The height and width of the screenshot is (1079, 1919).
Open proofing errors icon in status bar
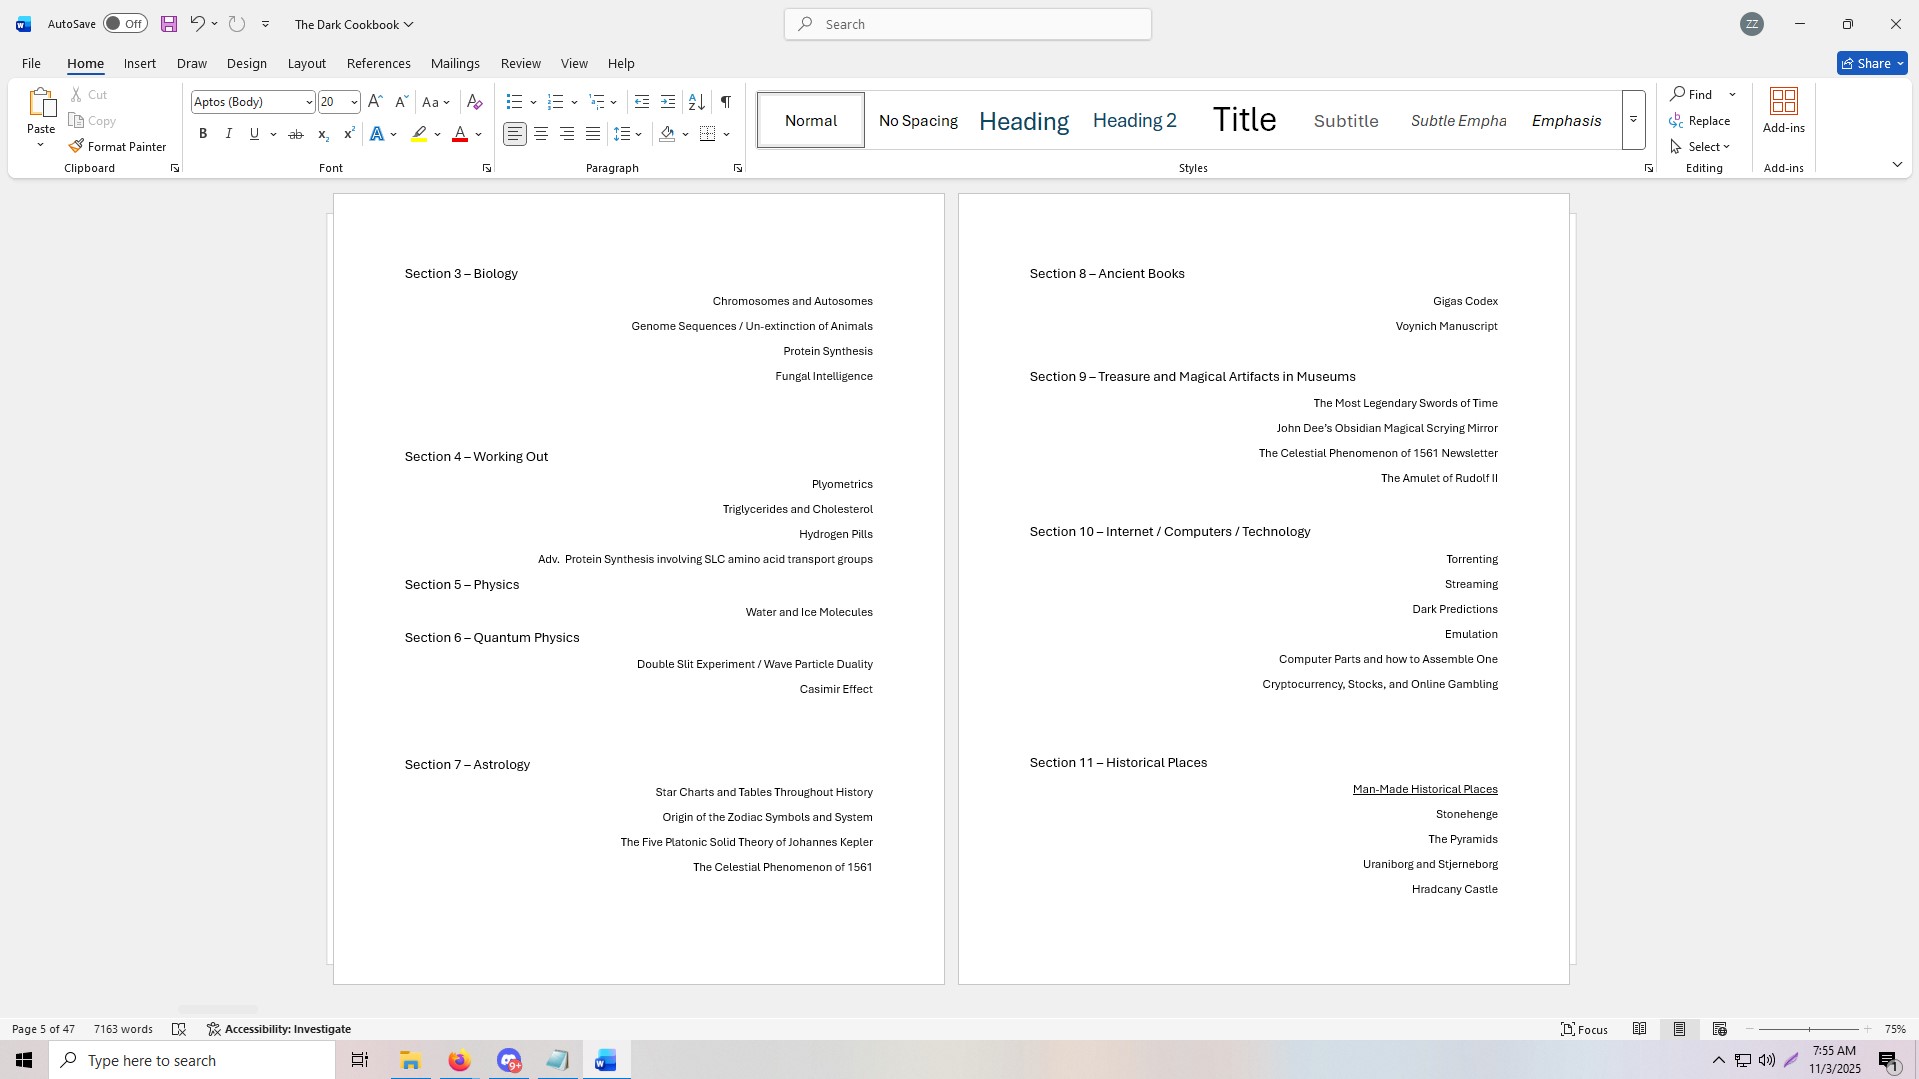(179, 1029)
